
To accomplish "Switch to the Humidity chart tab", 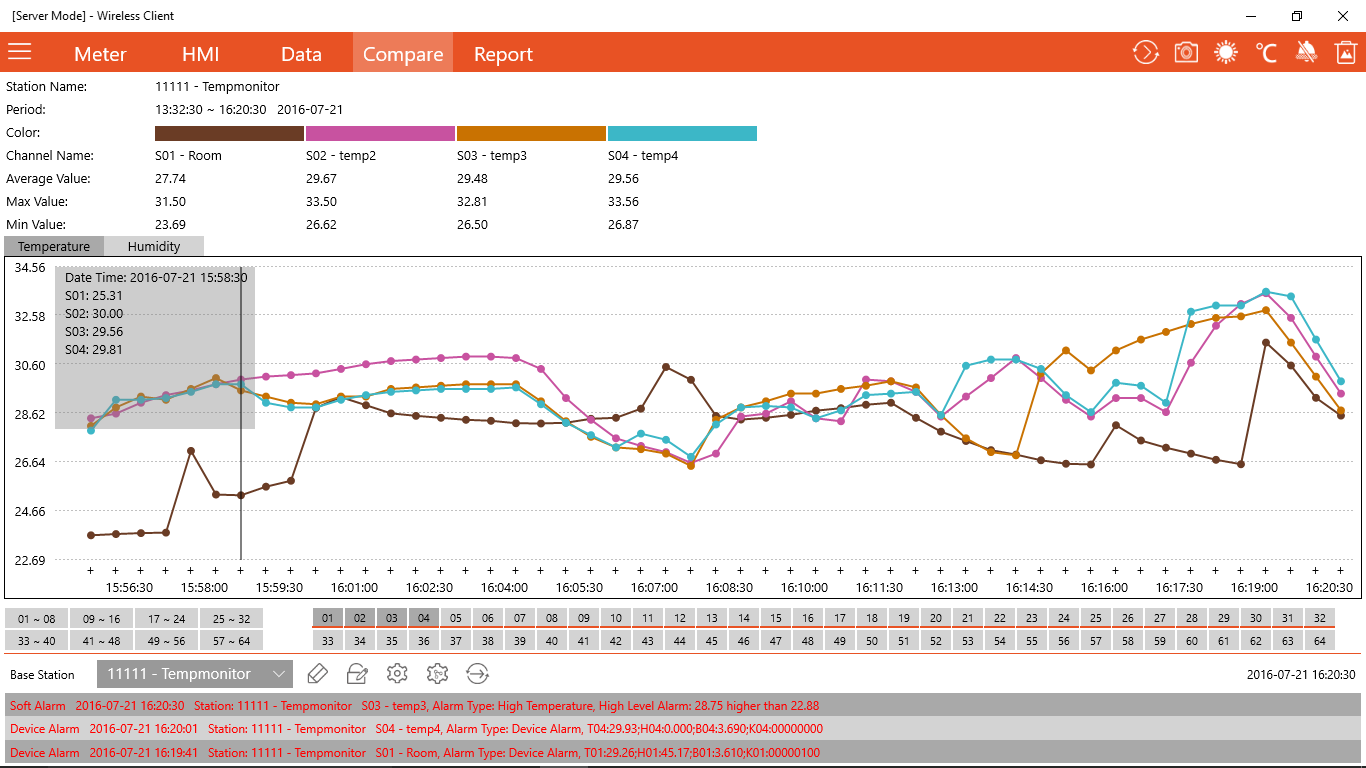I will click(x=154, y=246).
